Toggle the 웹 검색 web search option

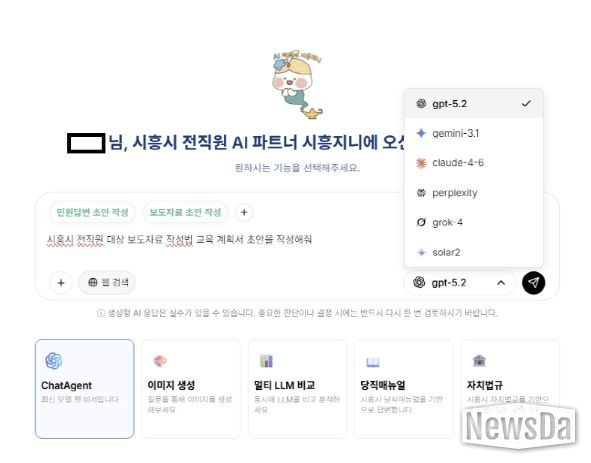point(107,282)
